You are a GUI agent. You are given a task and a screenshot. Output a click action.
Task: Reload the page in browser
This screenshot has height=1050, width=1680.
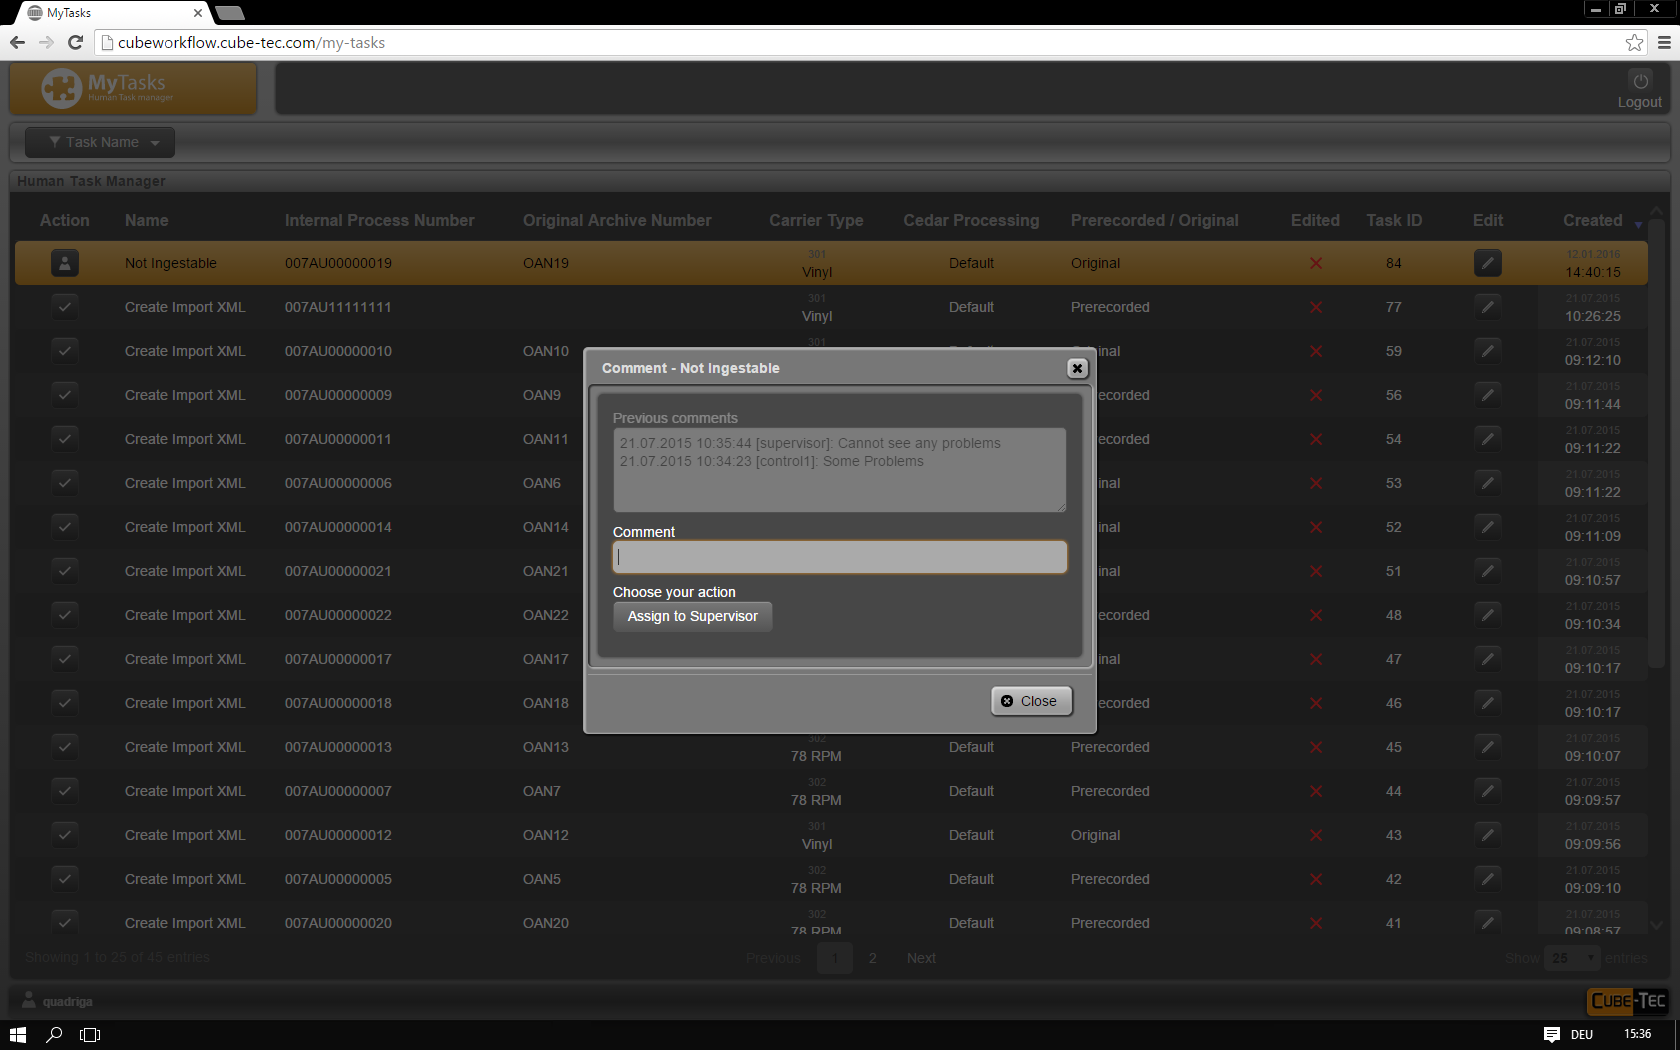(75, 42)
